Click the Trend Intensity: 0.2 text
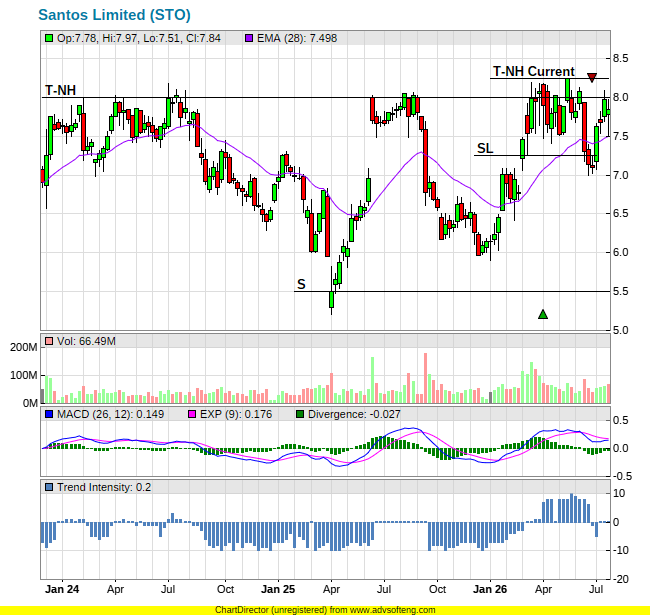 click(104, 487)
